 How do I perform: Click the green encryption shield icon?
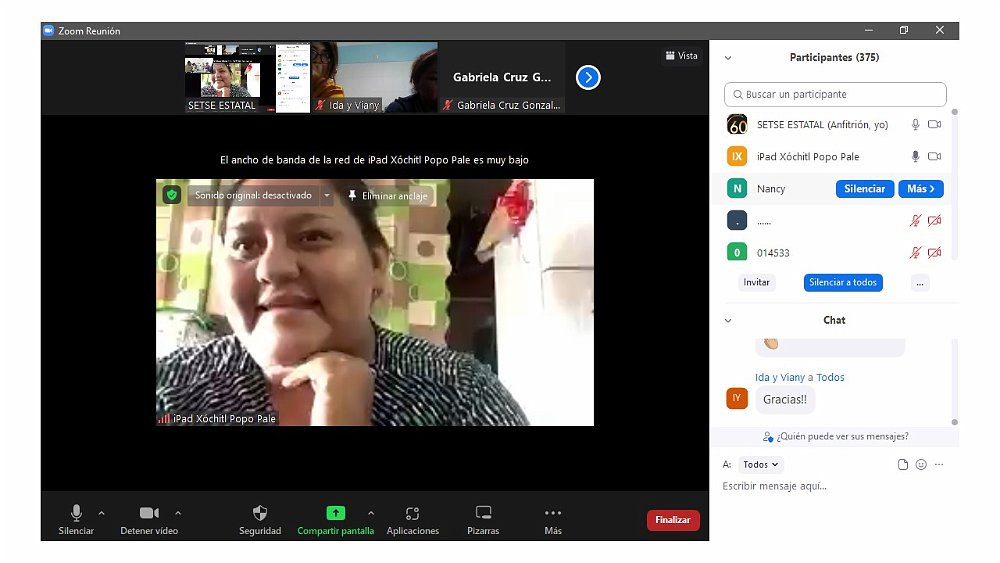point(171,195)
